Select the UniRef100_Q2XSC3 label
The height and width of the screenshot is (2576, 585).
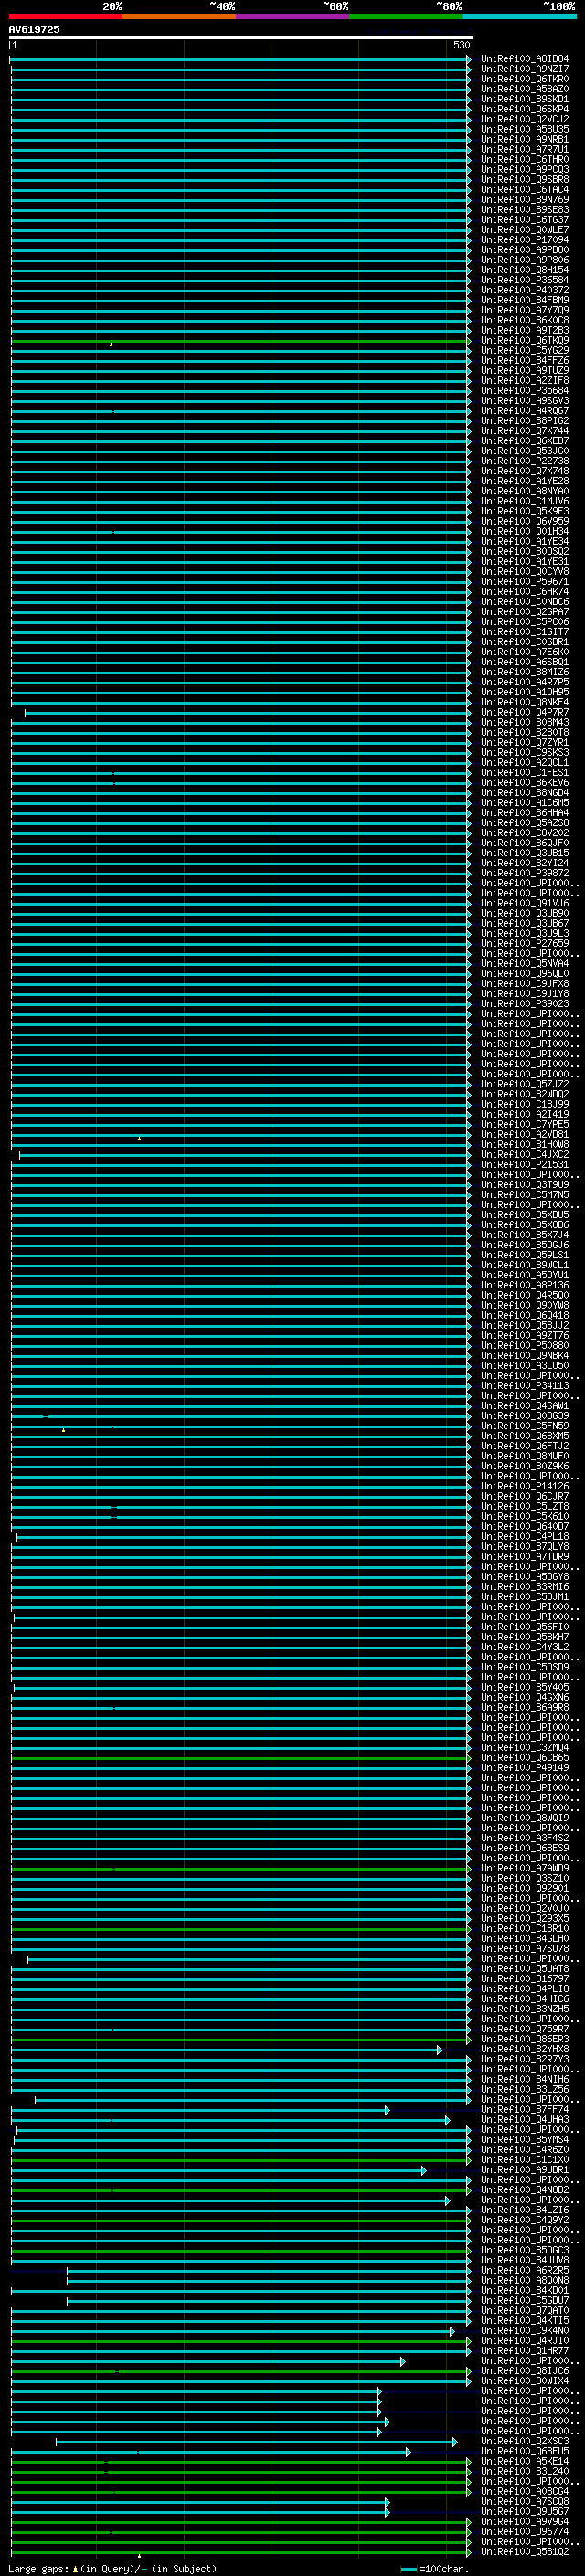tap(525, 2441)
